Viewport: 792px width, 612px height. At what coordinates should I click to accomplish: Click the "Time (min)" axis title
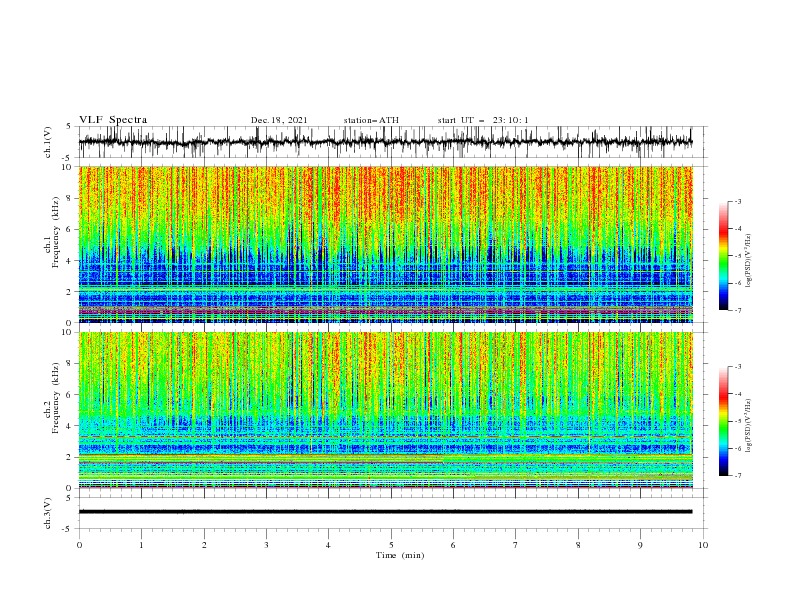point(400,555)
